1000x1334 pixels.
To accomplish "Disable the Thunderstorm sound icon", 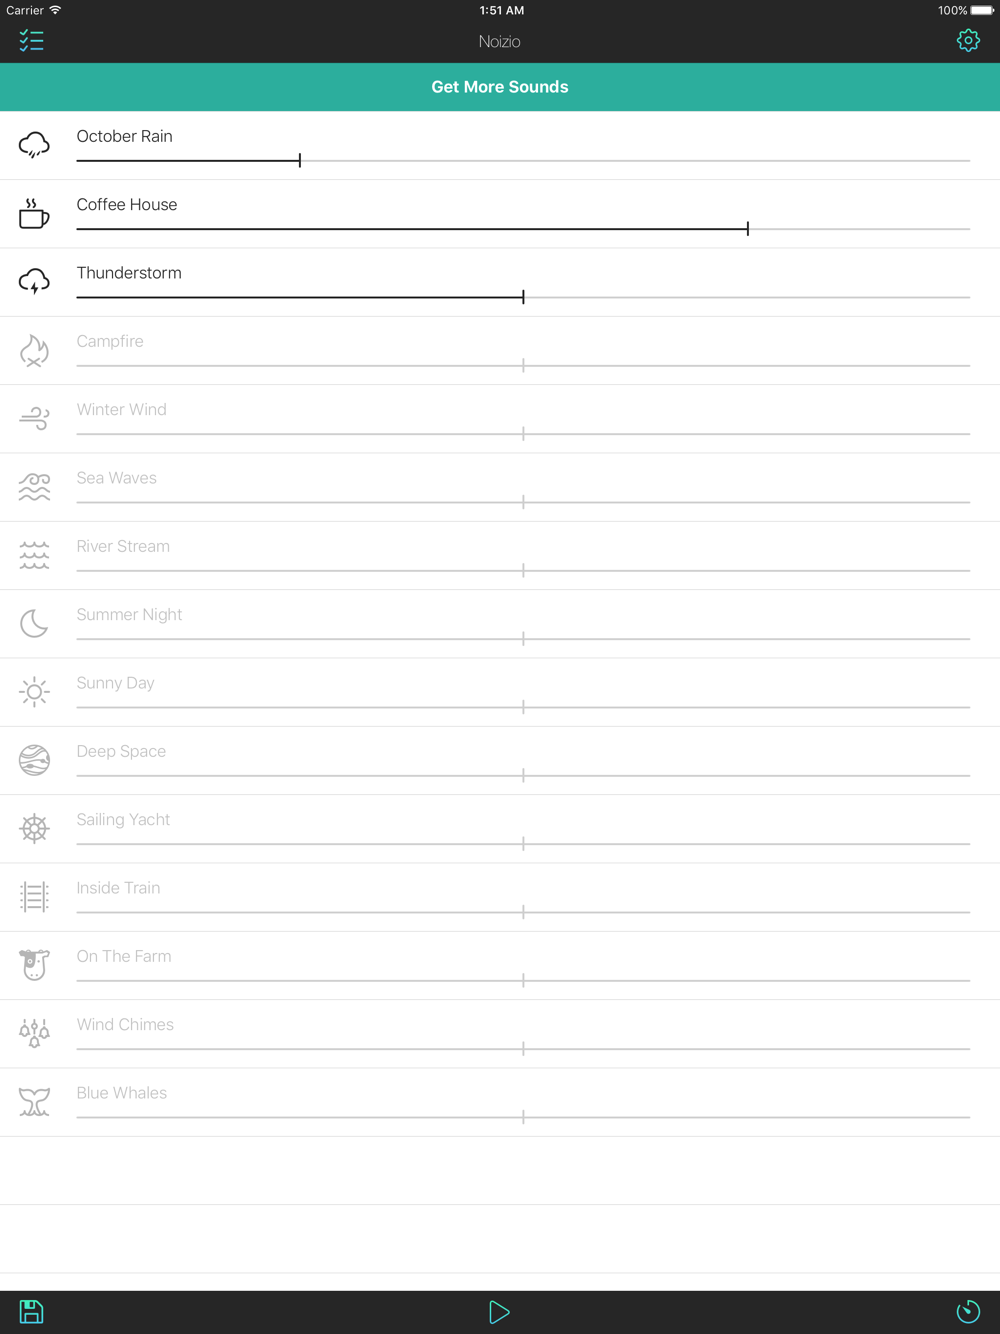I will pos(34,282).
